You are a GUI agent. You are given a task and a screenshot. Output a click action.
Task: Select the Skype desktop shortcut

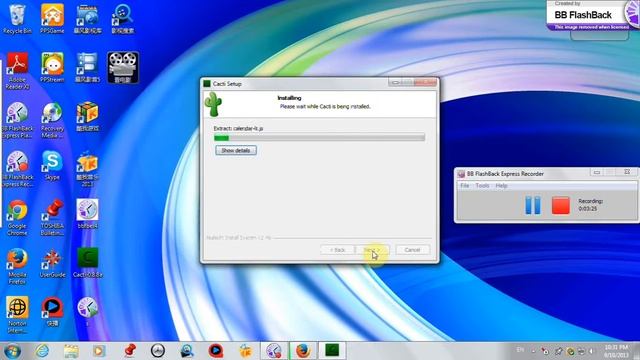(x=52, y=165)
